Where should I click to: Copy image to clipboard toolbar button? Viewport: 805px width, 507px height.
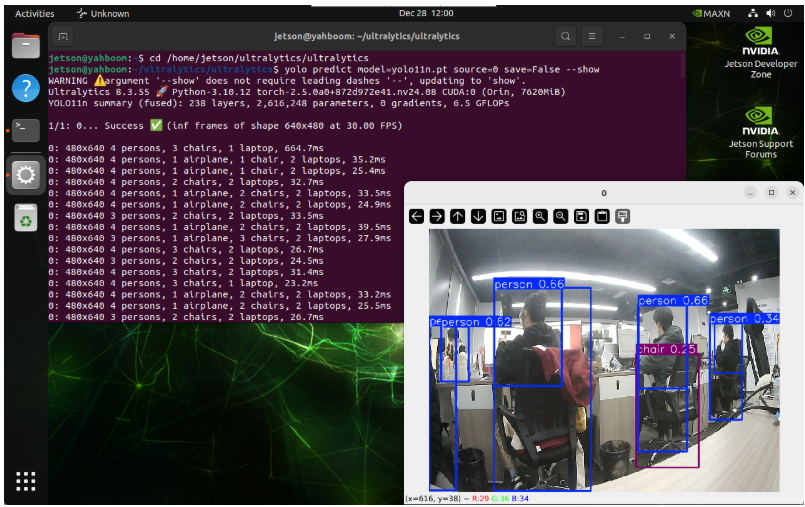[x=602, y=216]
